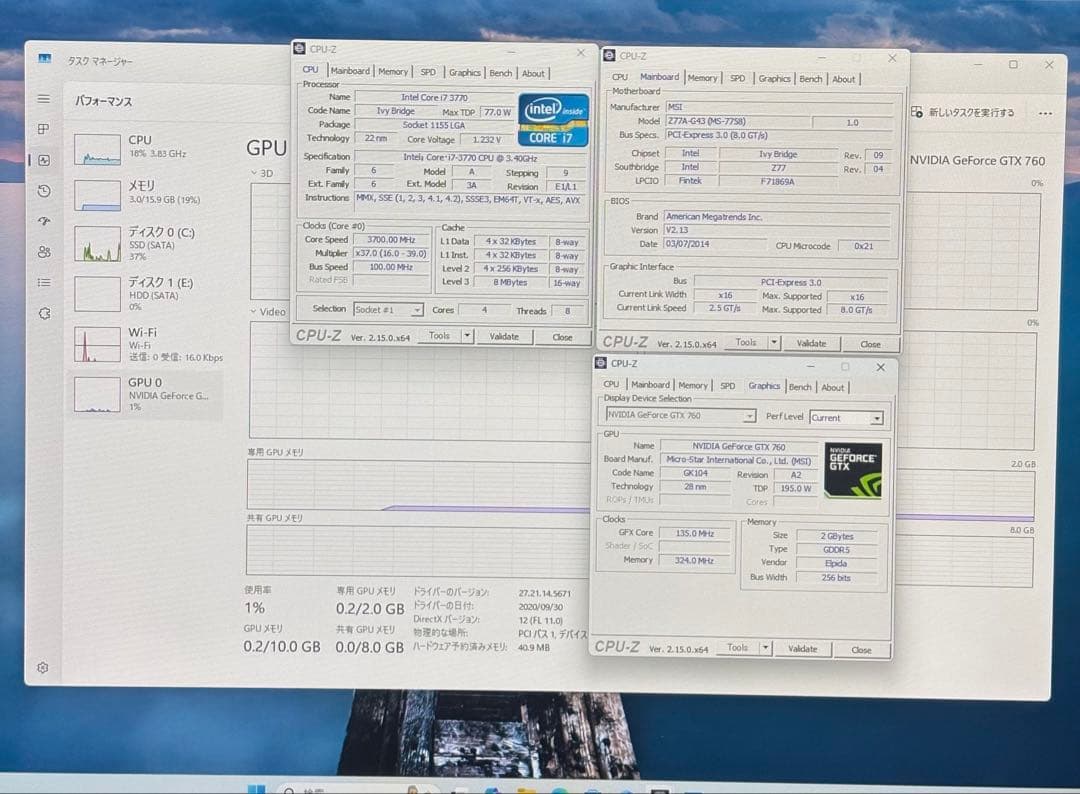Switch to CPU tab in Mainboard window
Screen dimensions: 1080x794
click(620, 77)
